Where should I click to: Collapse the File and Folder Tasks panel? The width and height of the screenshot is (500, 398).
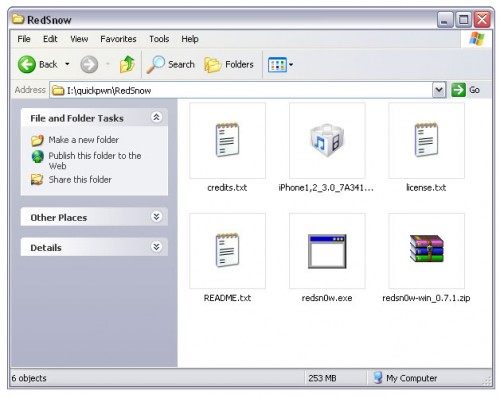156,117
